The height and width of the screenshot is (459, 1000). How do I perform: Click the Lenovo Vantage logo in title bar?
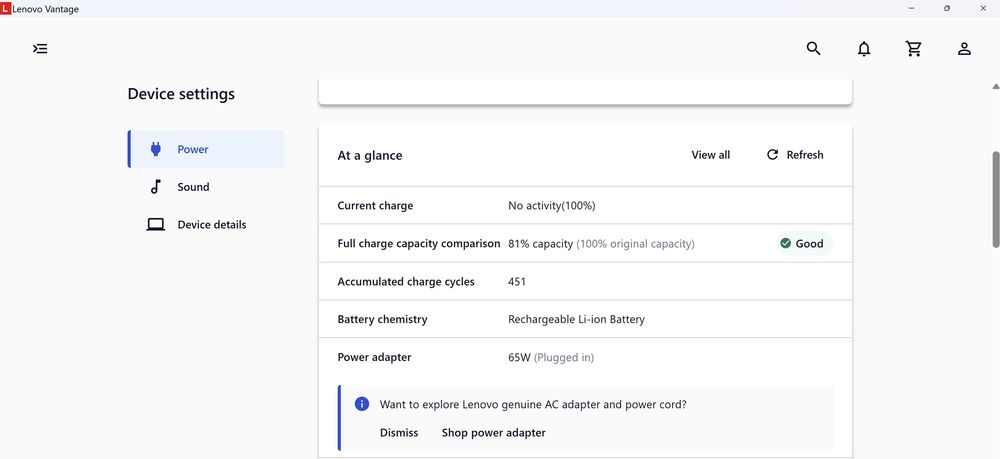point(6,9)
